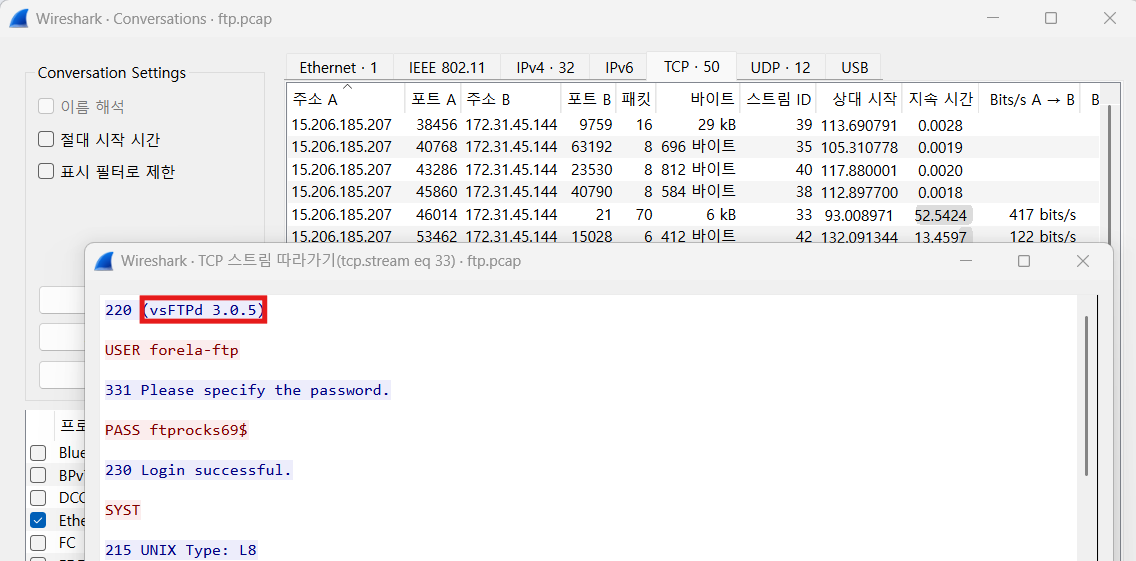Select the port 43286 cell
The width and height of the screenshot is (1136, 561).
[436, 170]
